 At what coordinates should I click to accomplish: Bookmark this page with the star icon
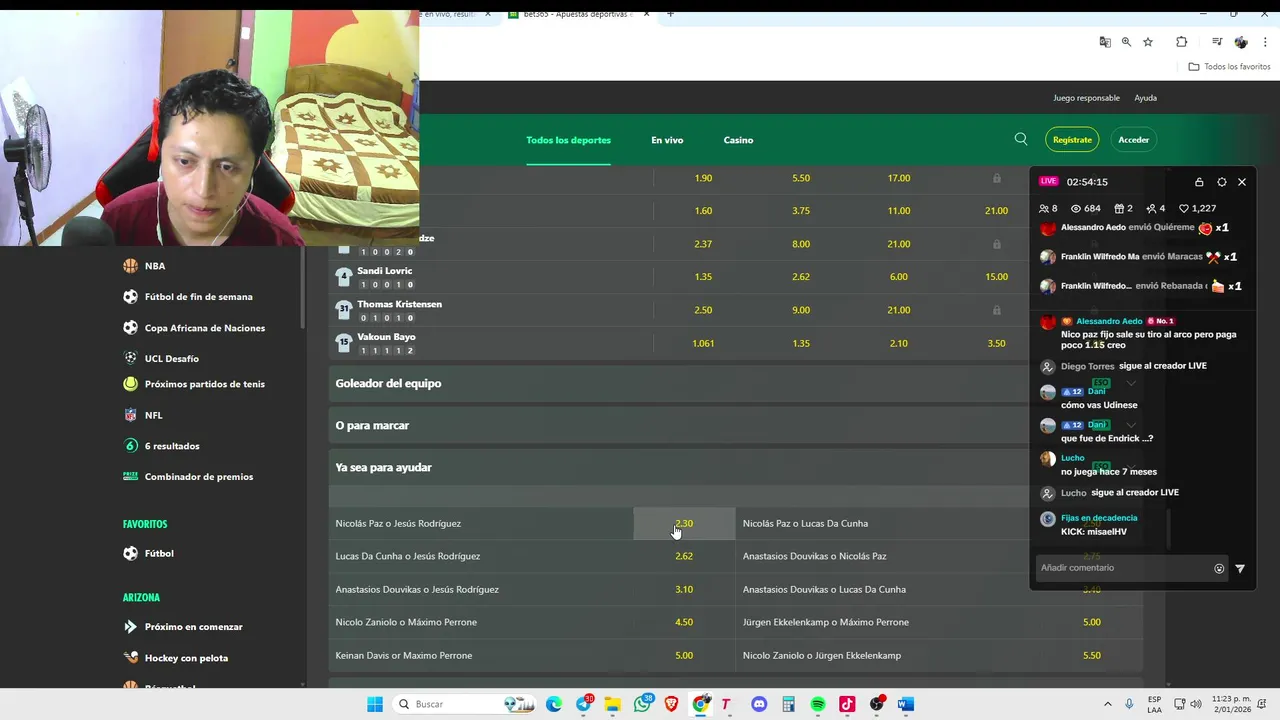tap(1148, 42)
